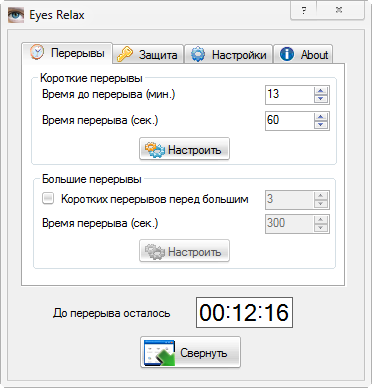Enable Коротких перерывов перед большим checkbox
Screen dimensions: 372x388
click(48, 199)
